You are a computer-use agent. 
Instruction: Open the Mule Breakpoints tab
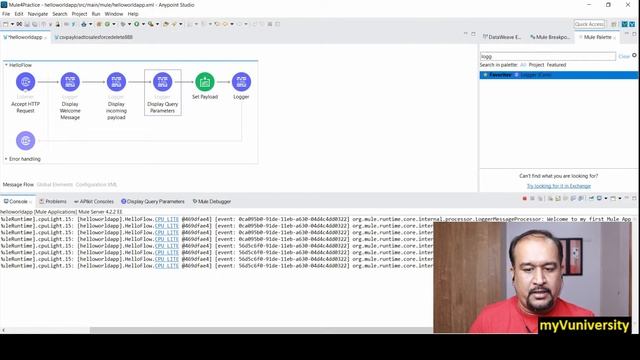click(550, 37)
